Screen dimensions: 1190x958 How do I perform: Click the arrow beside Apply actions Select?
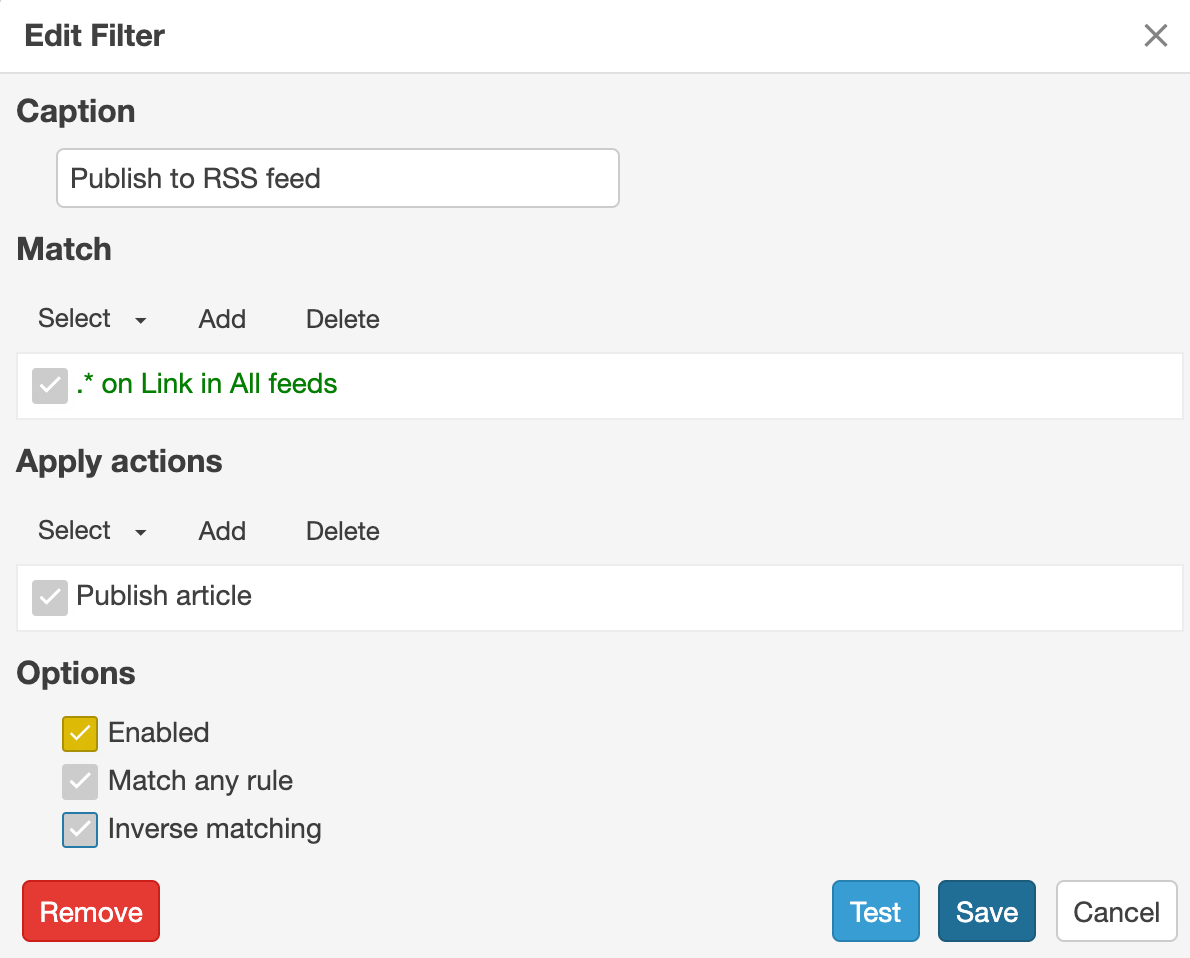tap(140, 532)
